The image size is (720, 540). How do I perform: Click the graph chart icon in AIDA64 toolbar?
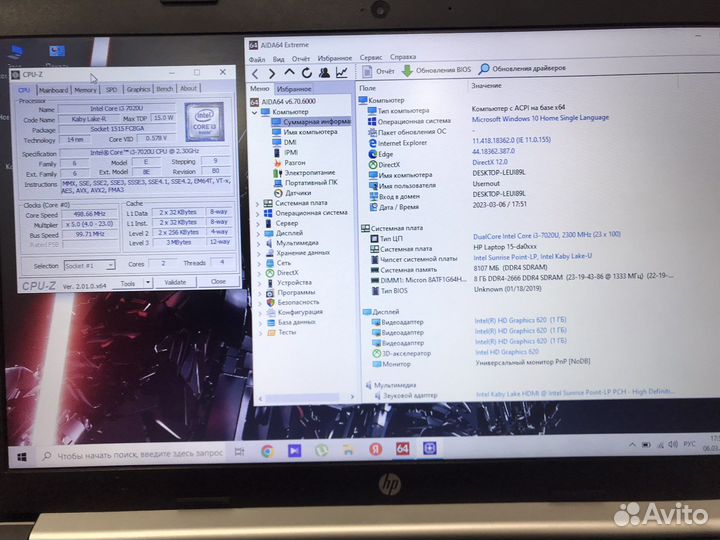[x=342, y=73]
